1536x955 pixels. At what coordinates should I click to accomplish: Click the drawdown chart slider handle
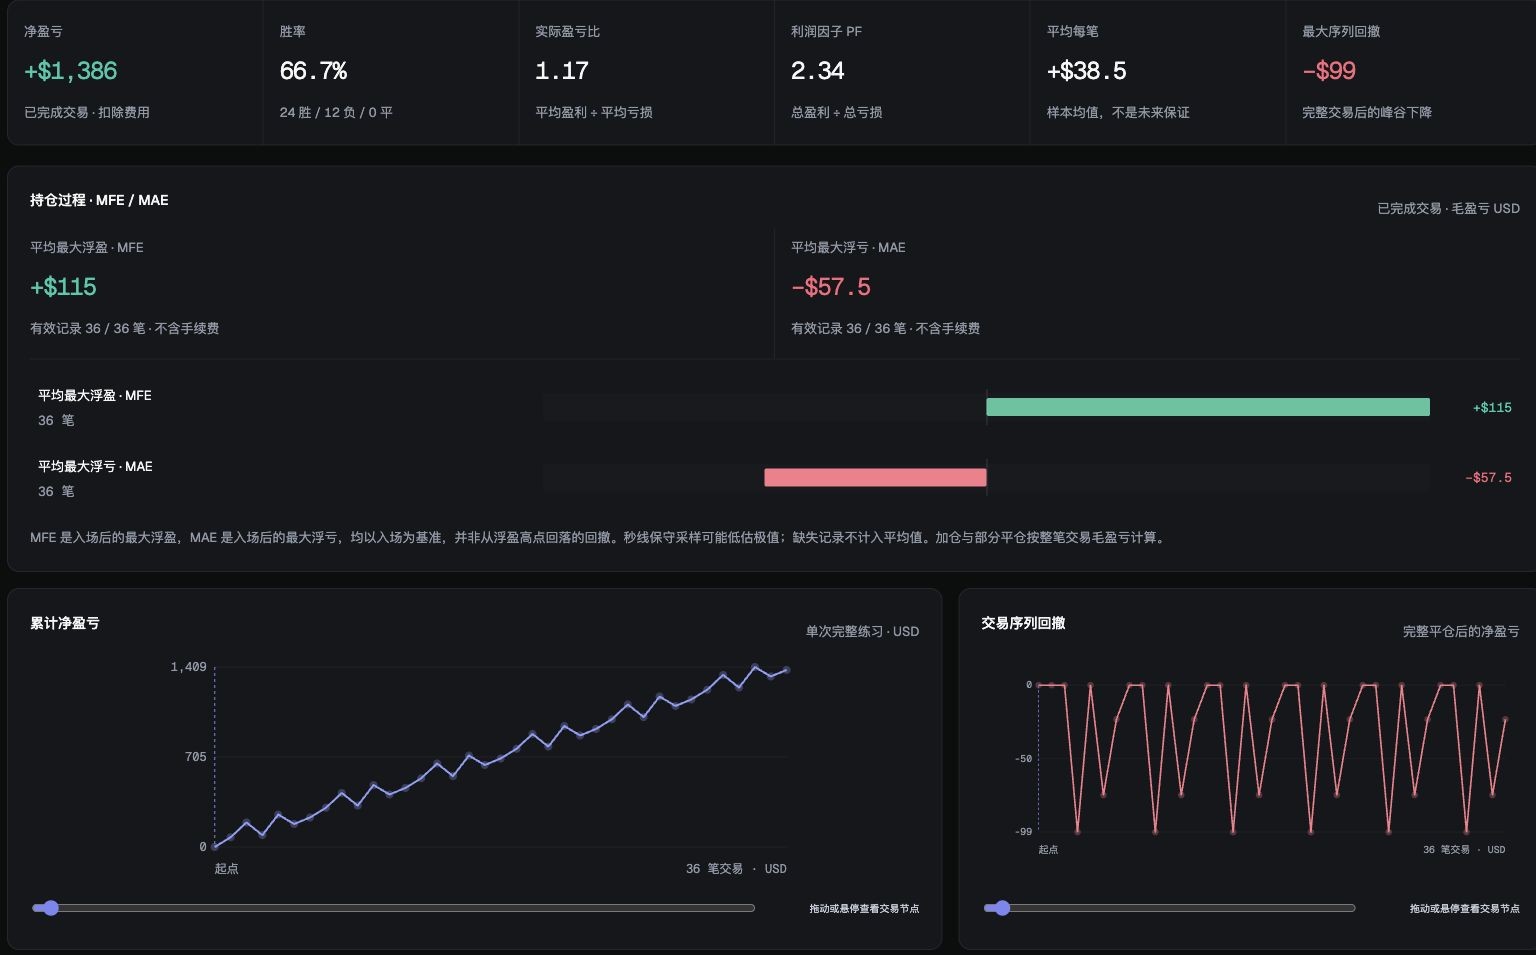point(1002,908)
